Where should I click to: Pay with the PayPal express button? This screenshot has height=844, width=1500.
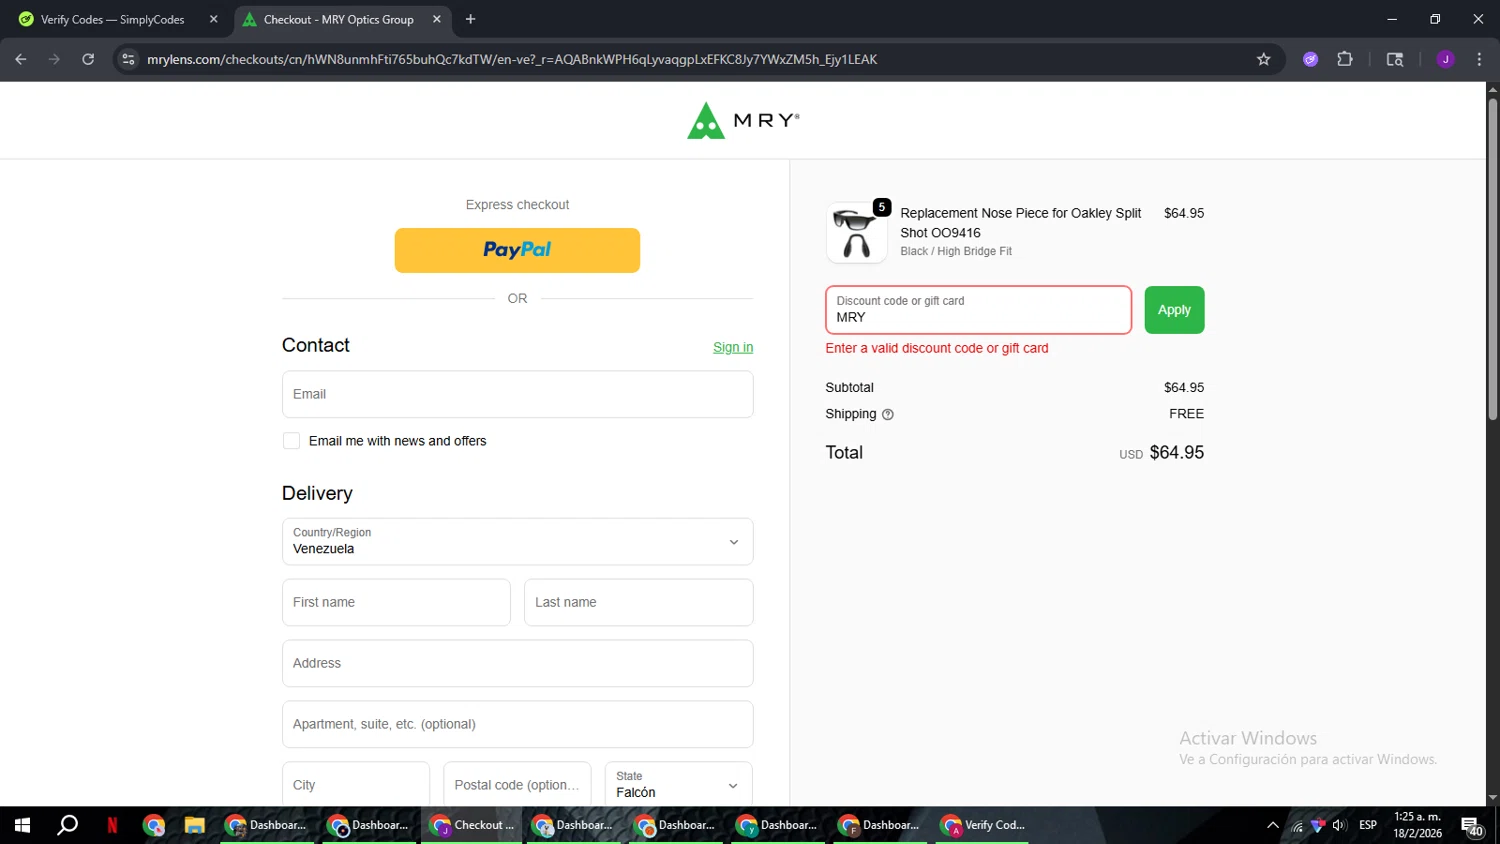tap(517, 250)
